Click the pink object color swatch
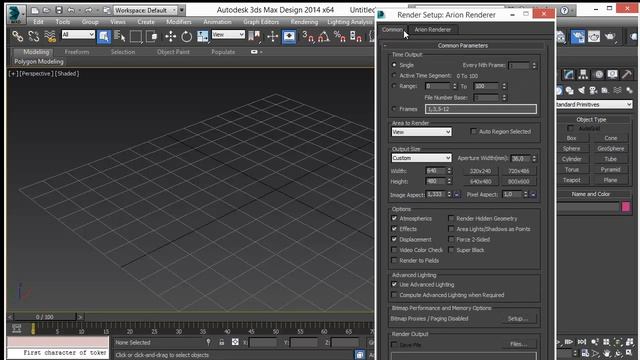 click(626, 207)
